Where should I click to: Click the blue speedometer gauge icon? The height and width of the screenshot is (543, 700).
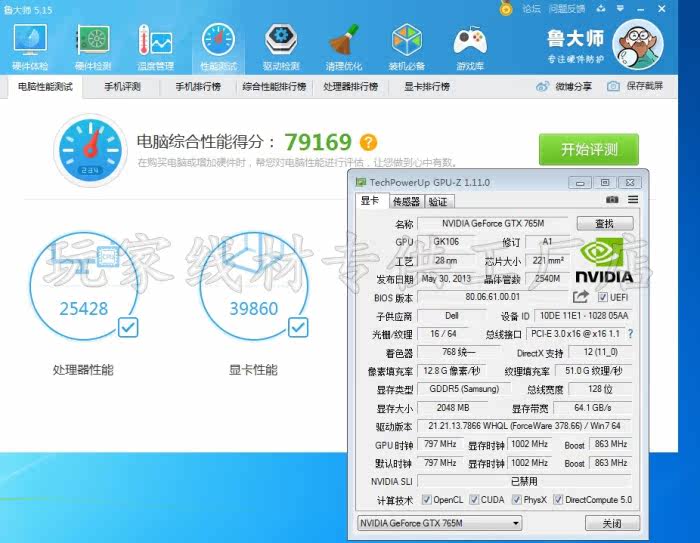pos(91,151)
